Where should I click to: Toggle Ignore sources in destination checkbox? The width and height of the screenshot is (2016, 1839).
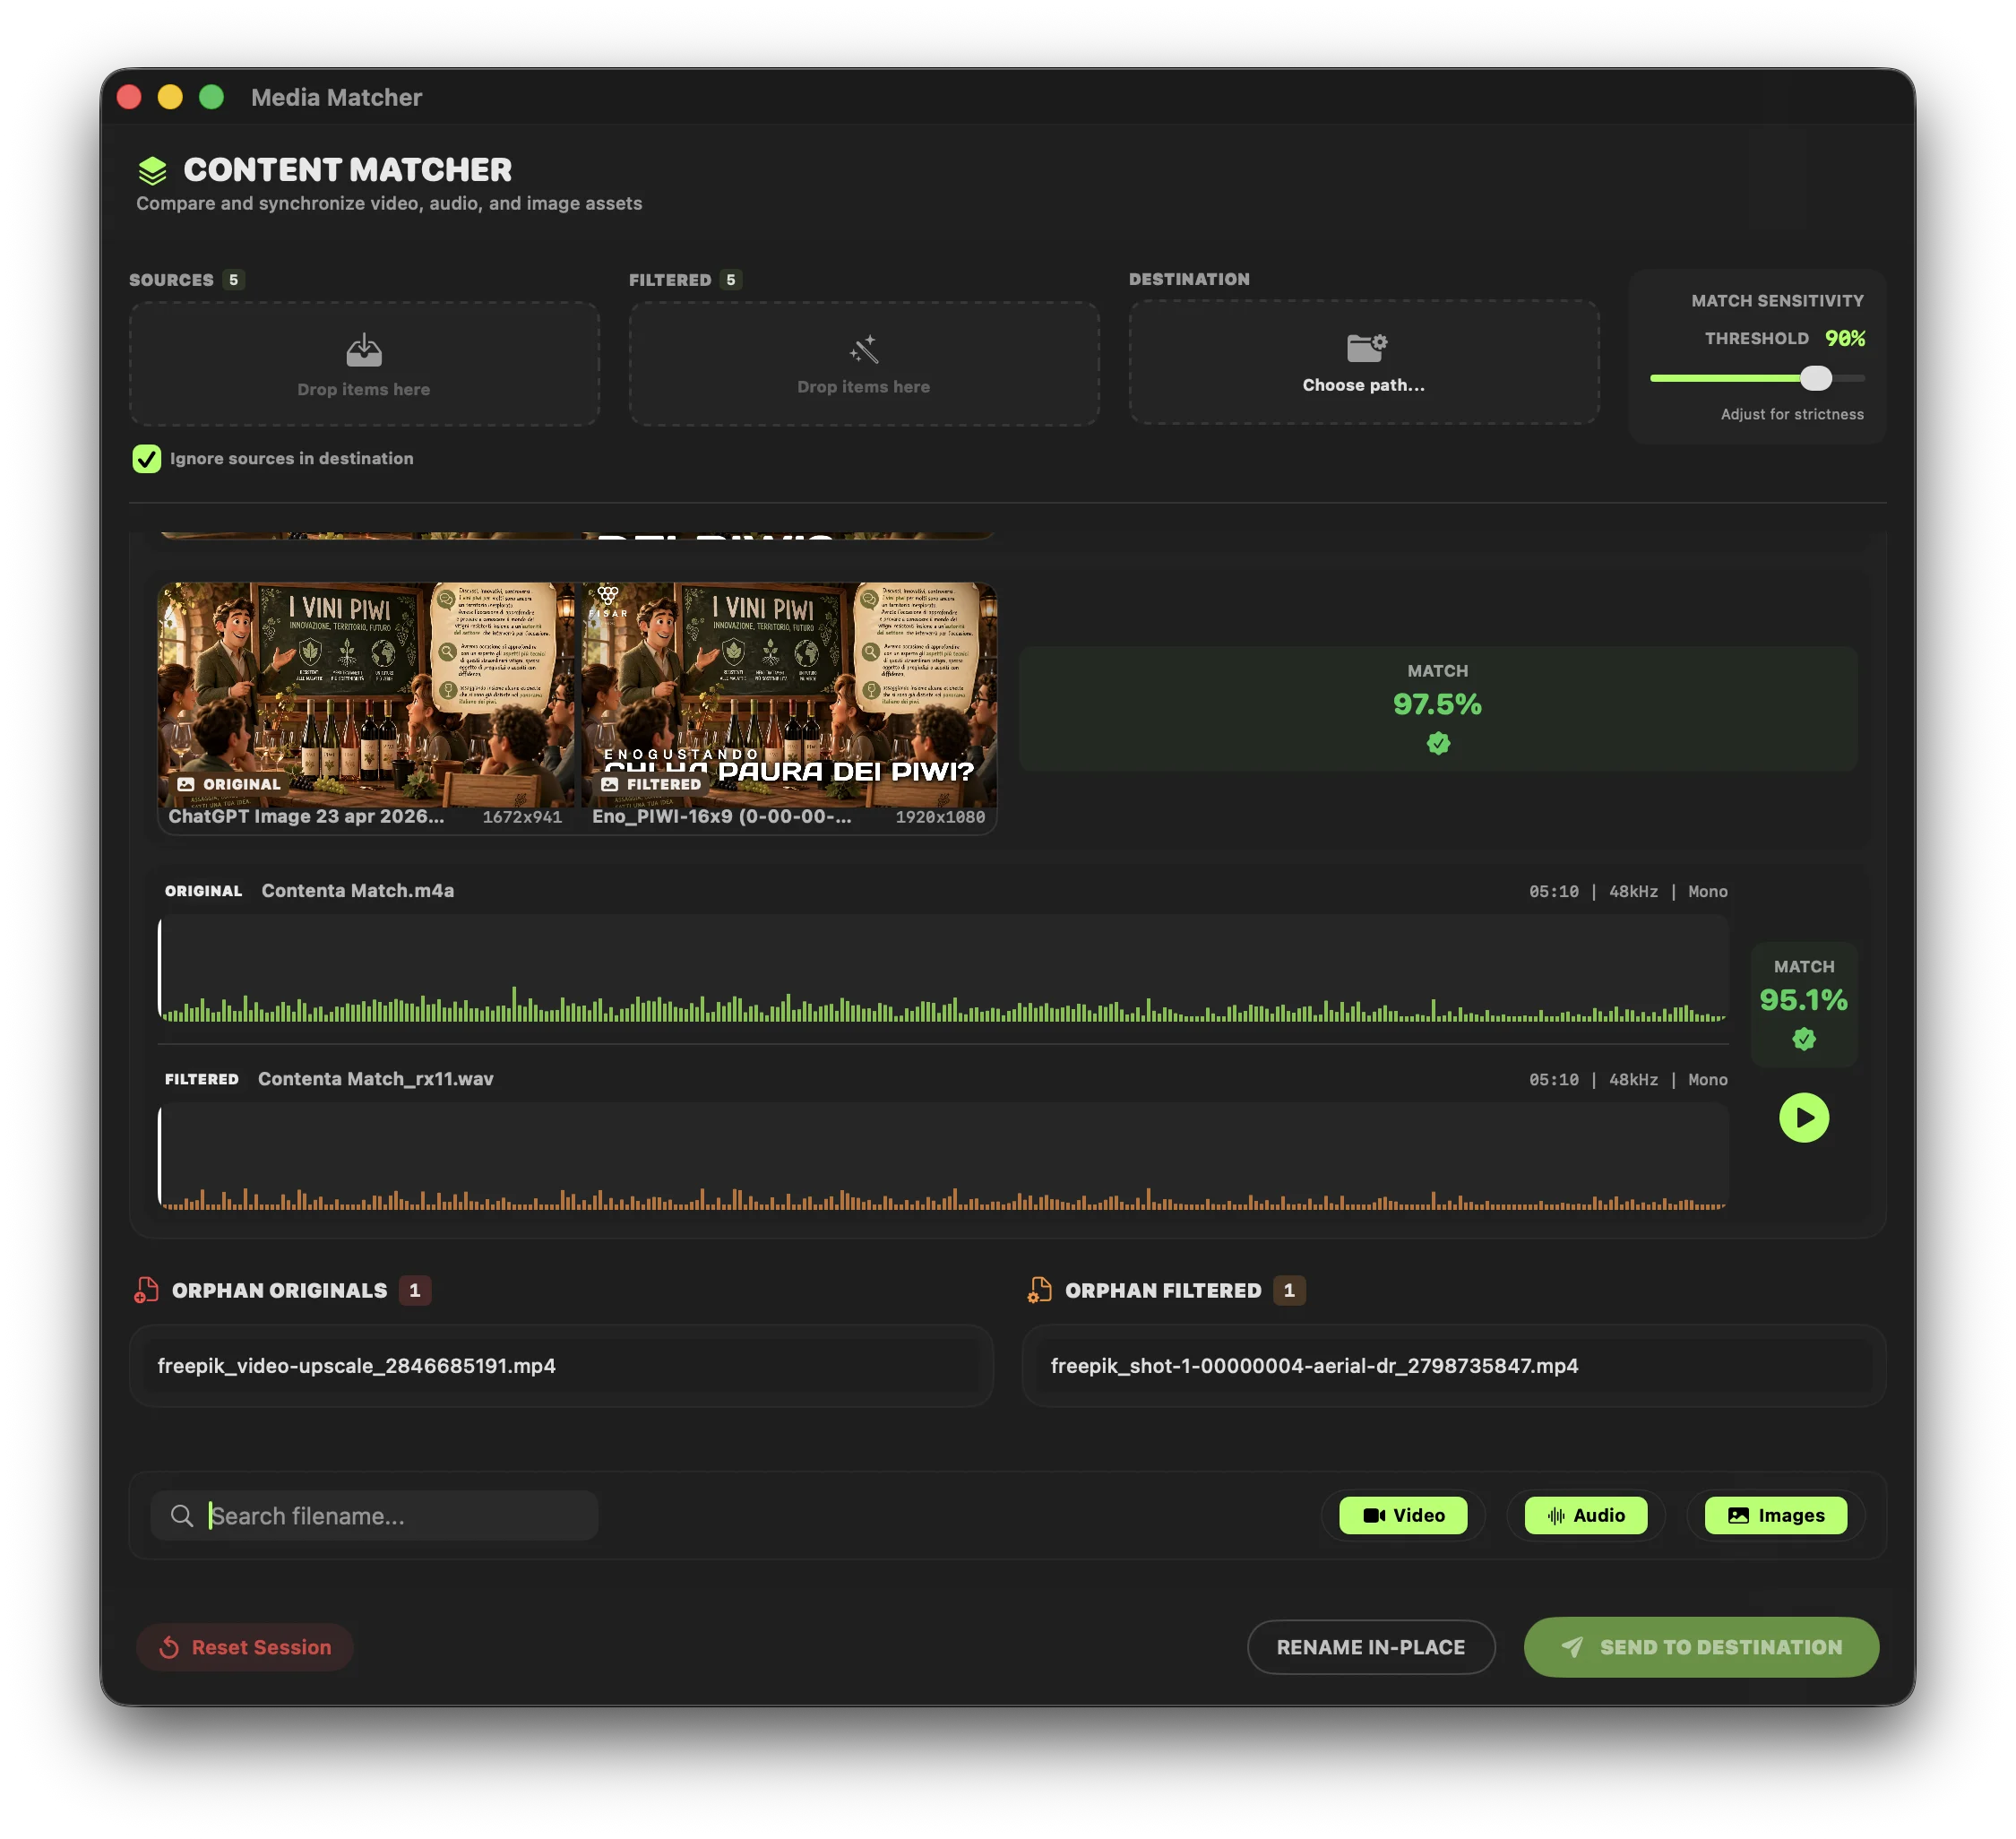[x=147, y=458]
